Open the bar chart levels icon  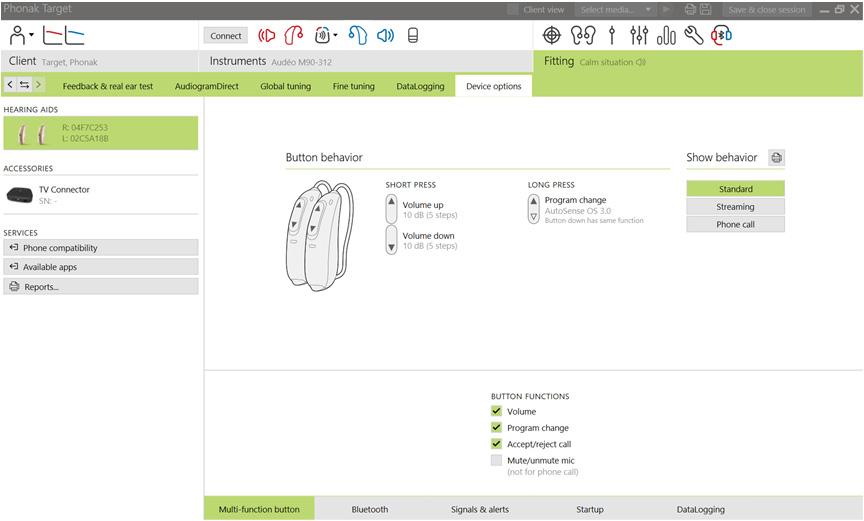(666, 36)
